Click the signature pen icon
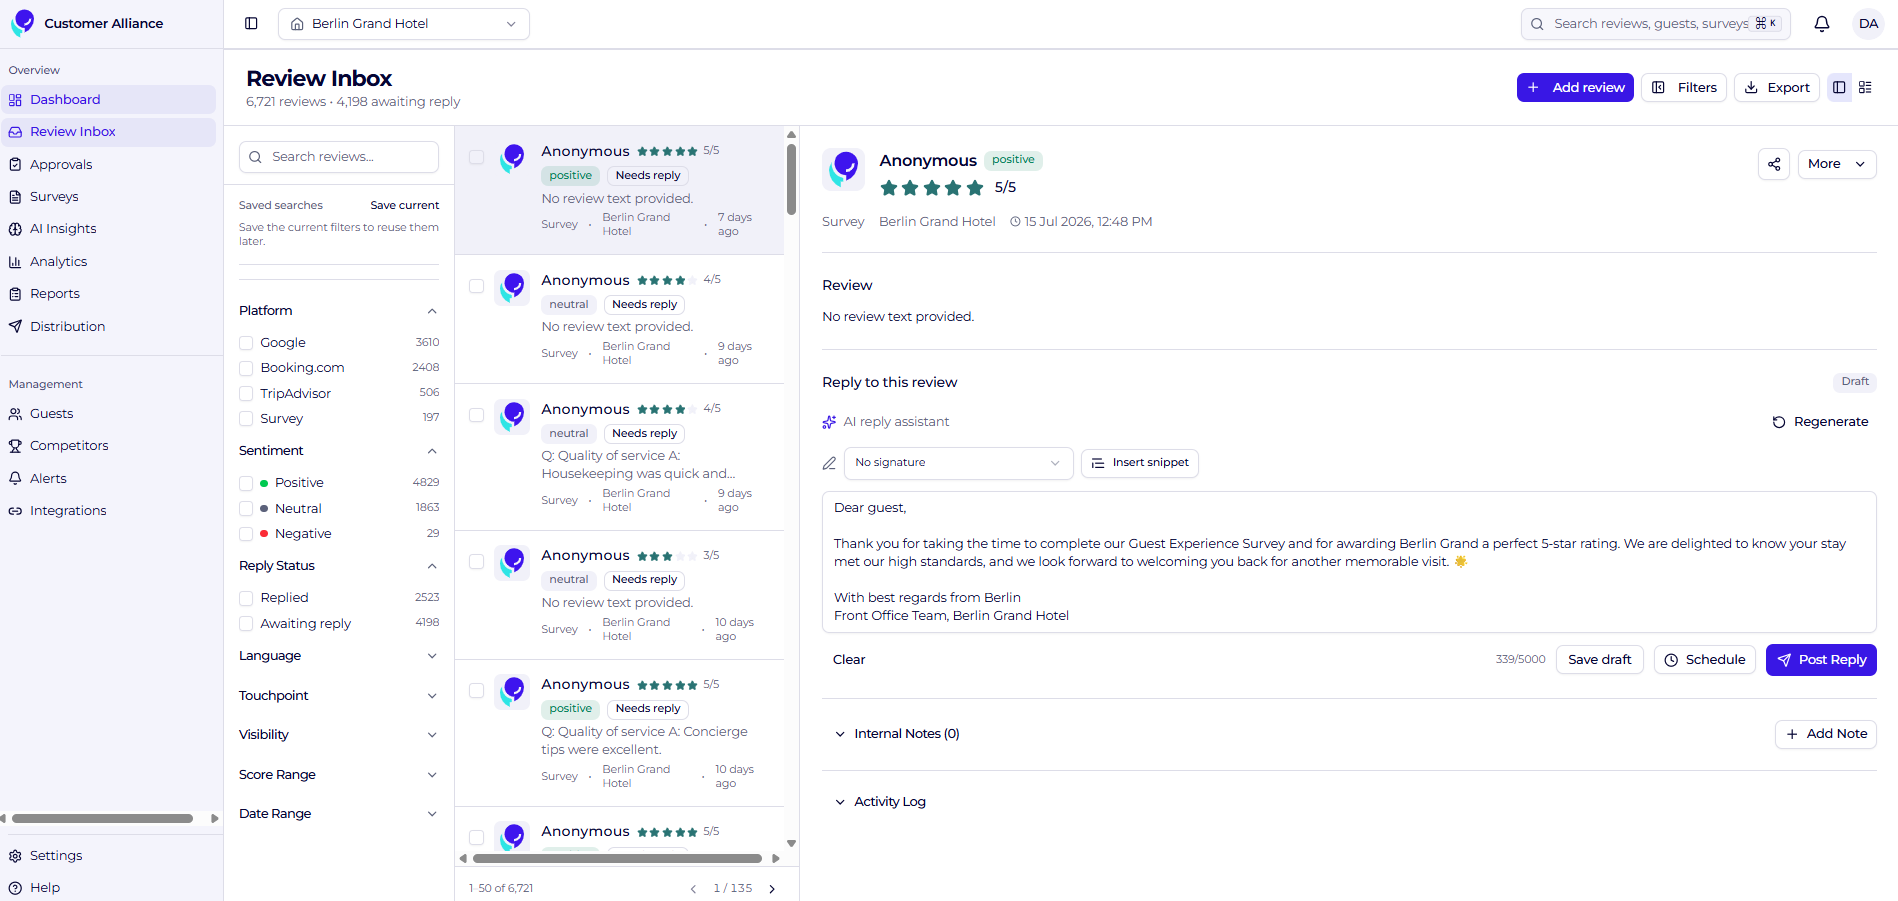This screenshot has width=1898, height=901. pyautogui.click(x=829, y=463)
